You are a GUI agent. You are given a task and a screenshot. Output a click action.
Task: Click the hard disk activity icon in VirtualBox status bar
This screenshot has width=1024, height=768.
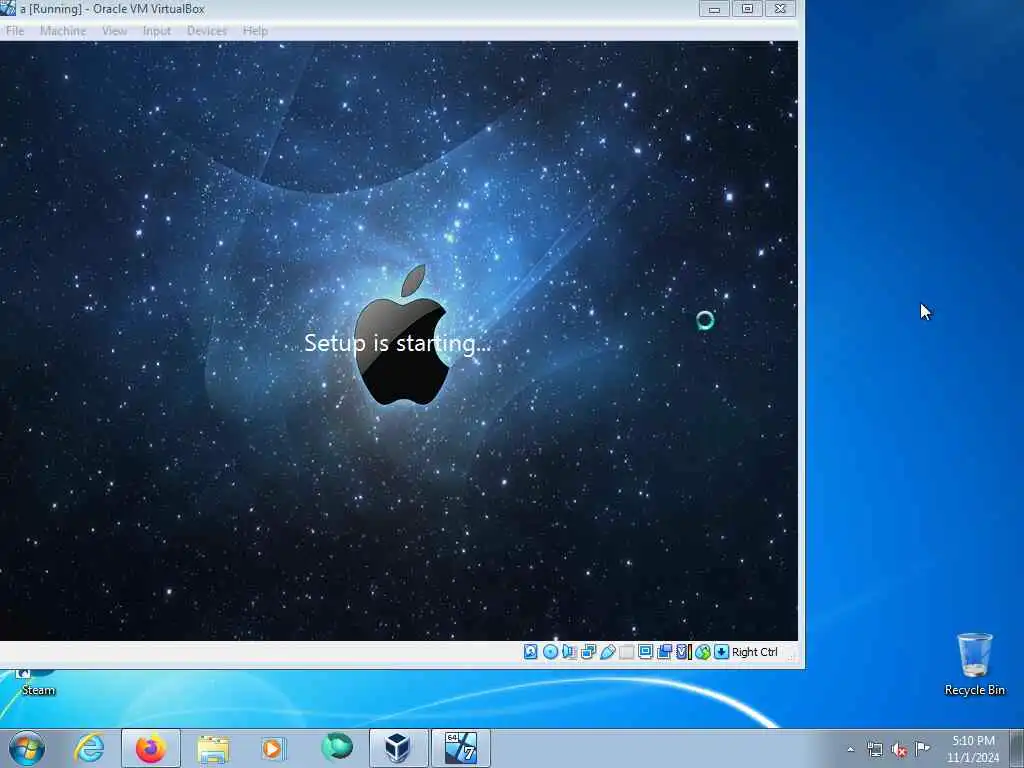(530, 652)
